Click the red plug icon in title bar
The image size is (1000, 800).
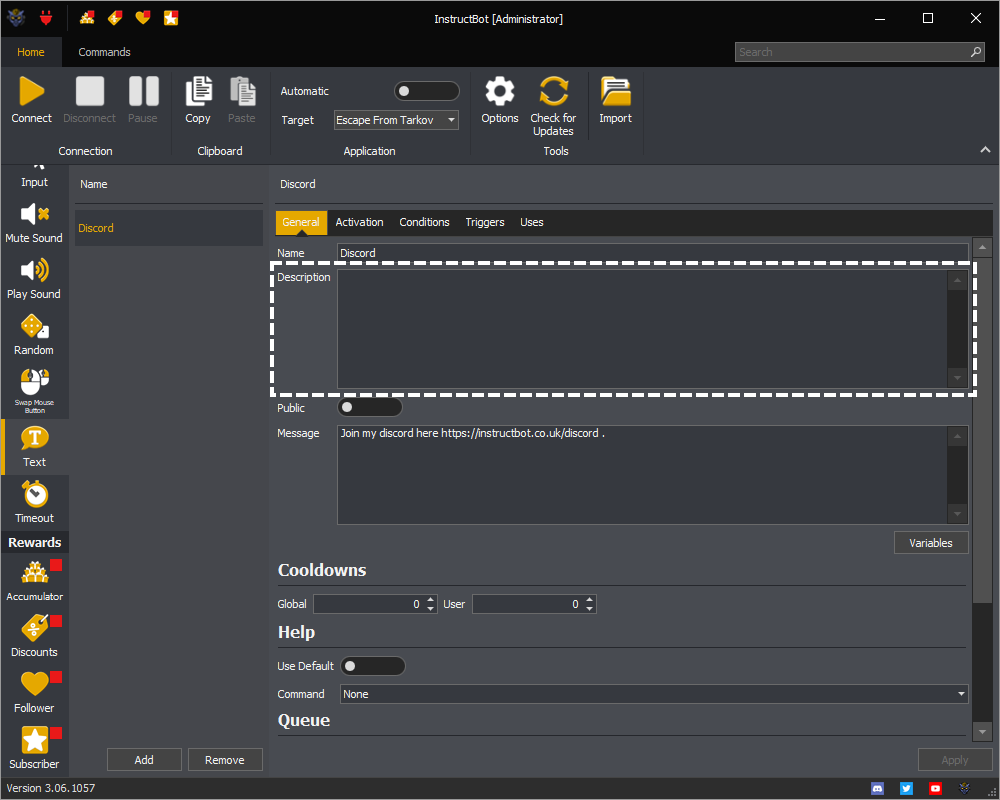tap(46, 18)
